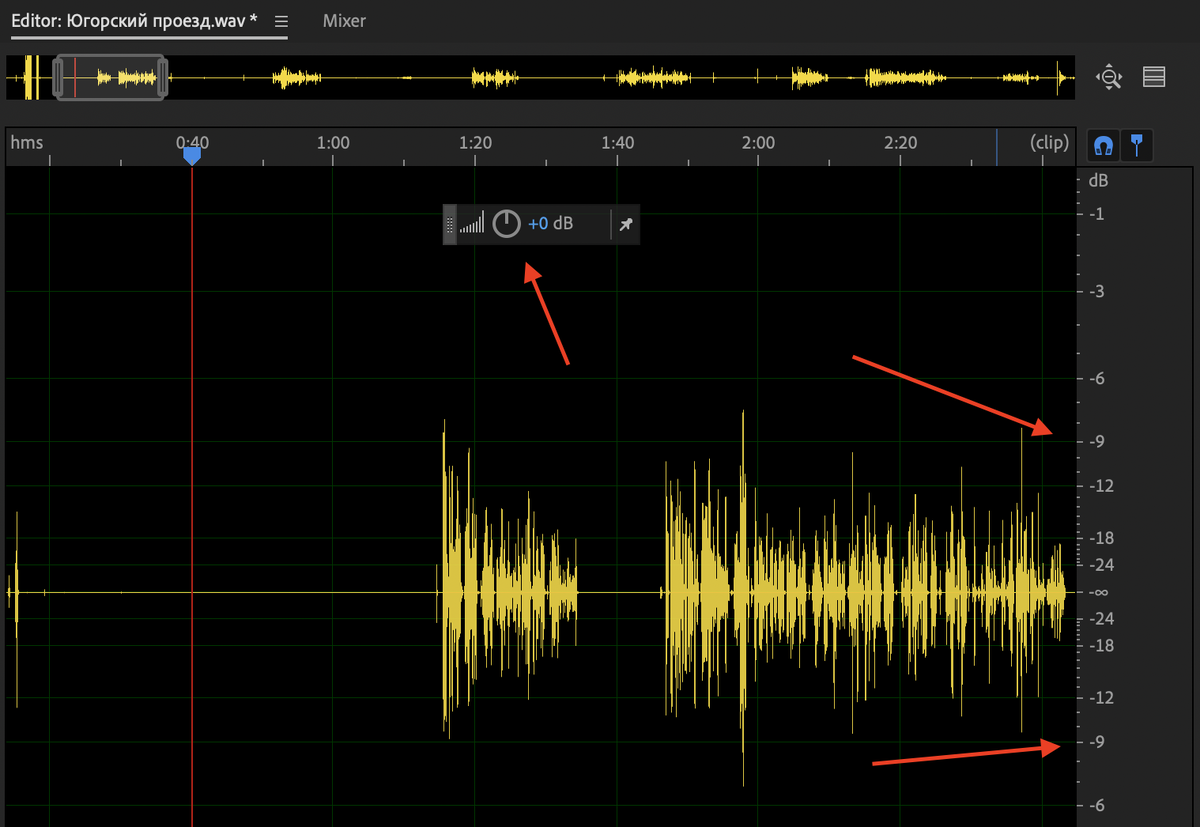The image size is (1200, 827).
Task: Grab the right handle of overview selection
Action: click(x=163, y=77)
